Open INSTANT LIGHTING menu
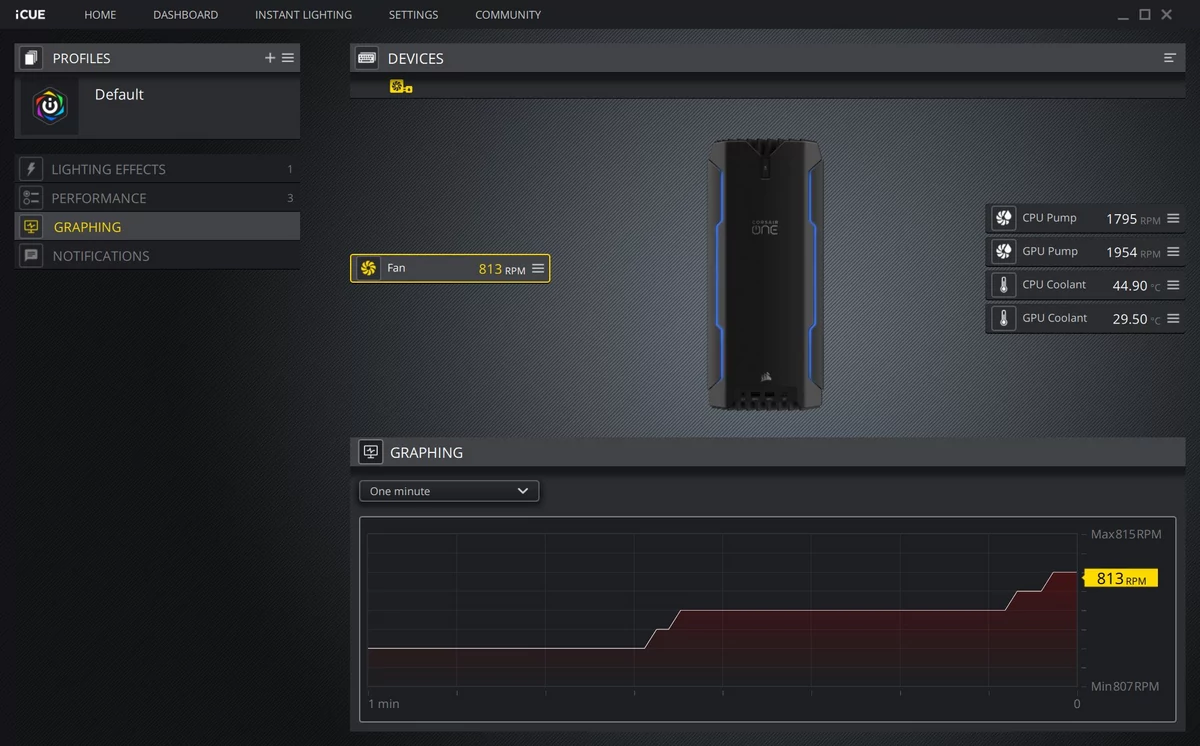 303,15
